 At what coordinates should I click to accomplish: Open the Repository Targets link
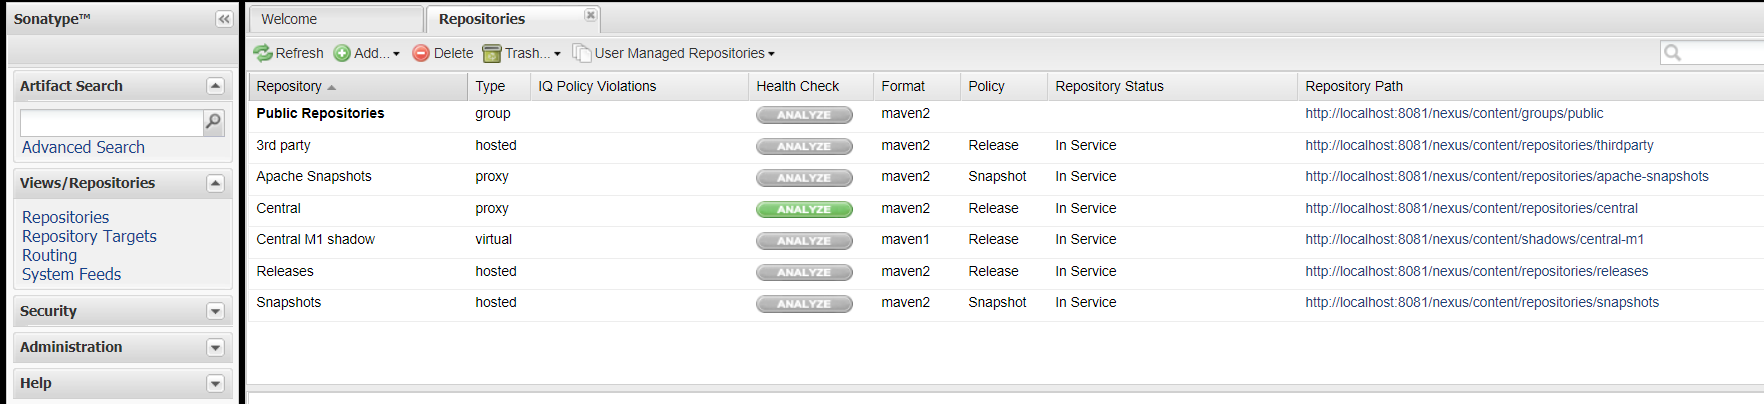pos(89,236)
